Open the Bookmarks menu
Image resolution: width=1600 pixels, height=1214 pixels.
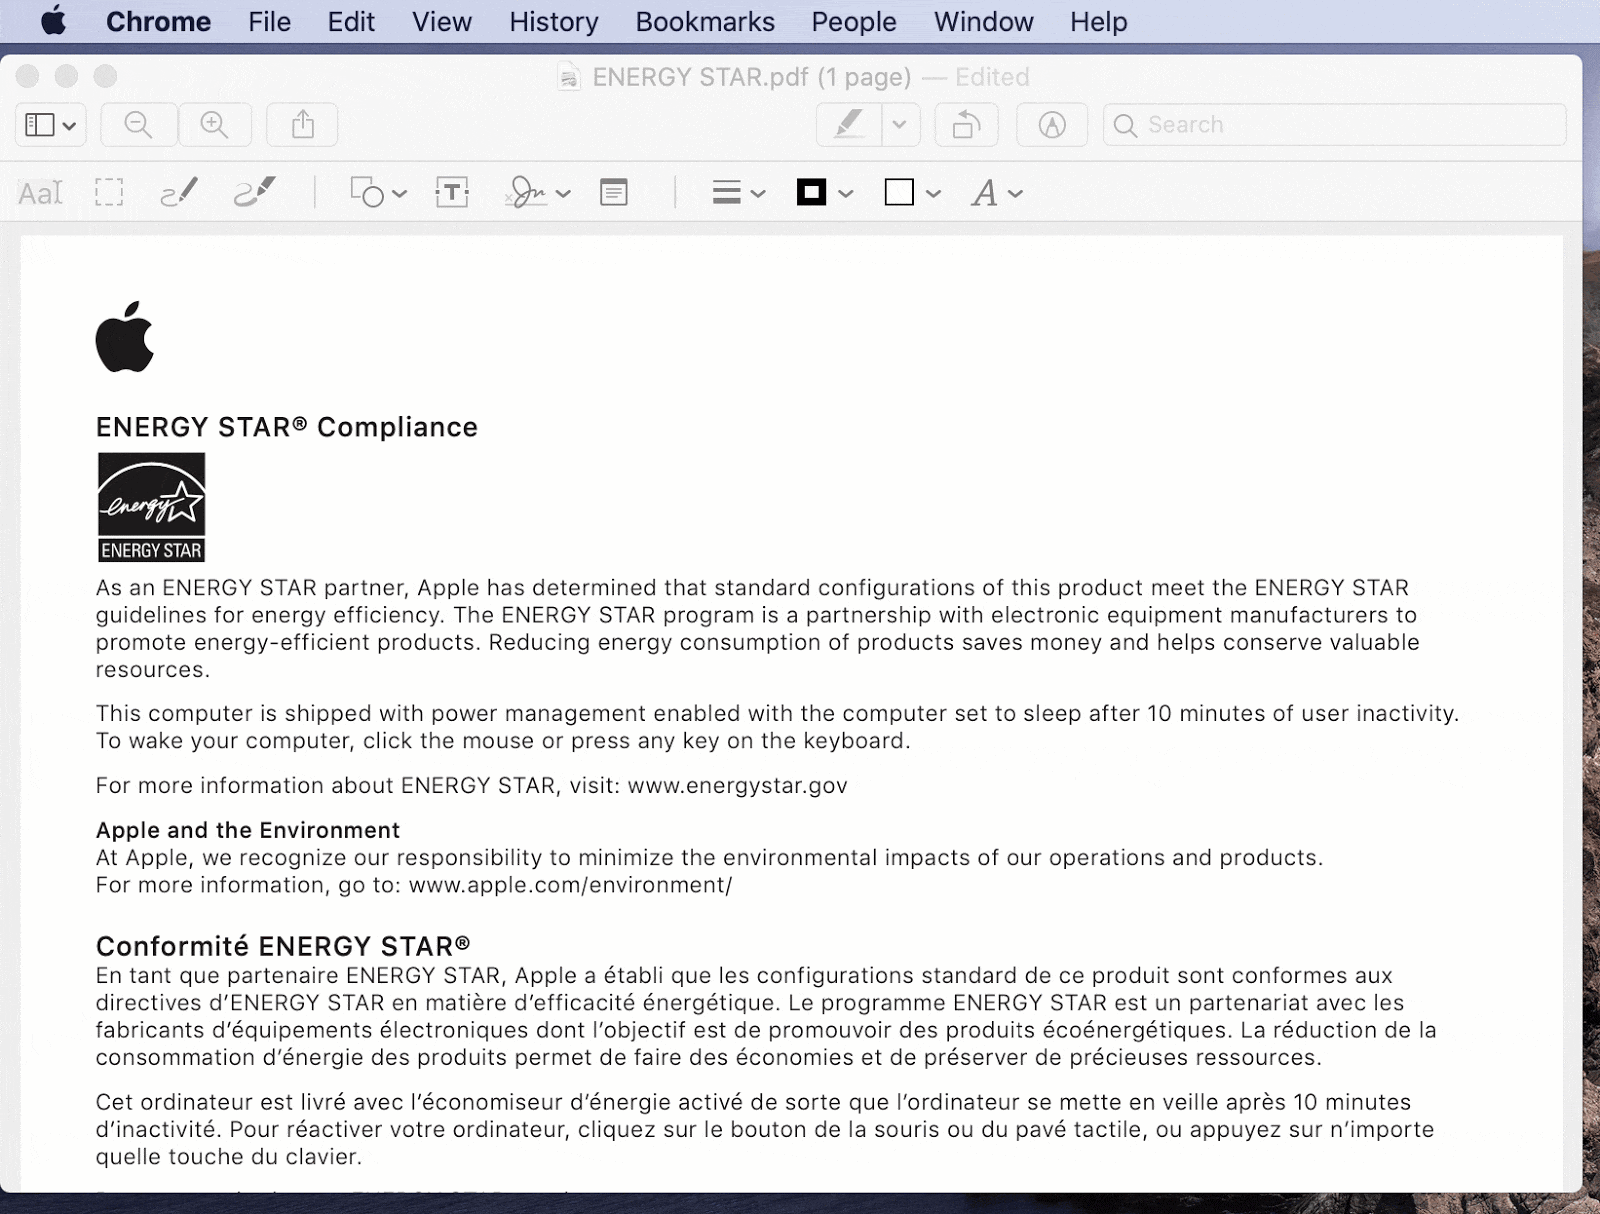[705, 21]
